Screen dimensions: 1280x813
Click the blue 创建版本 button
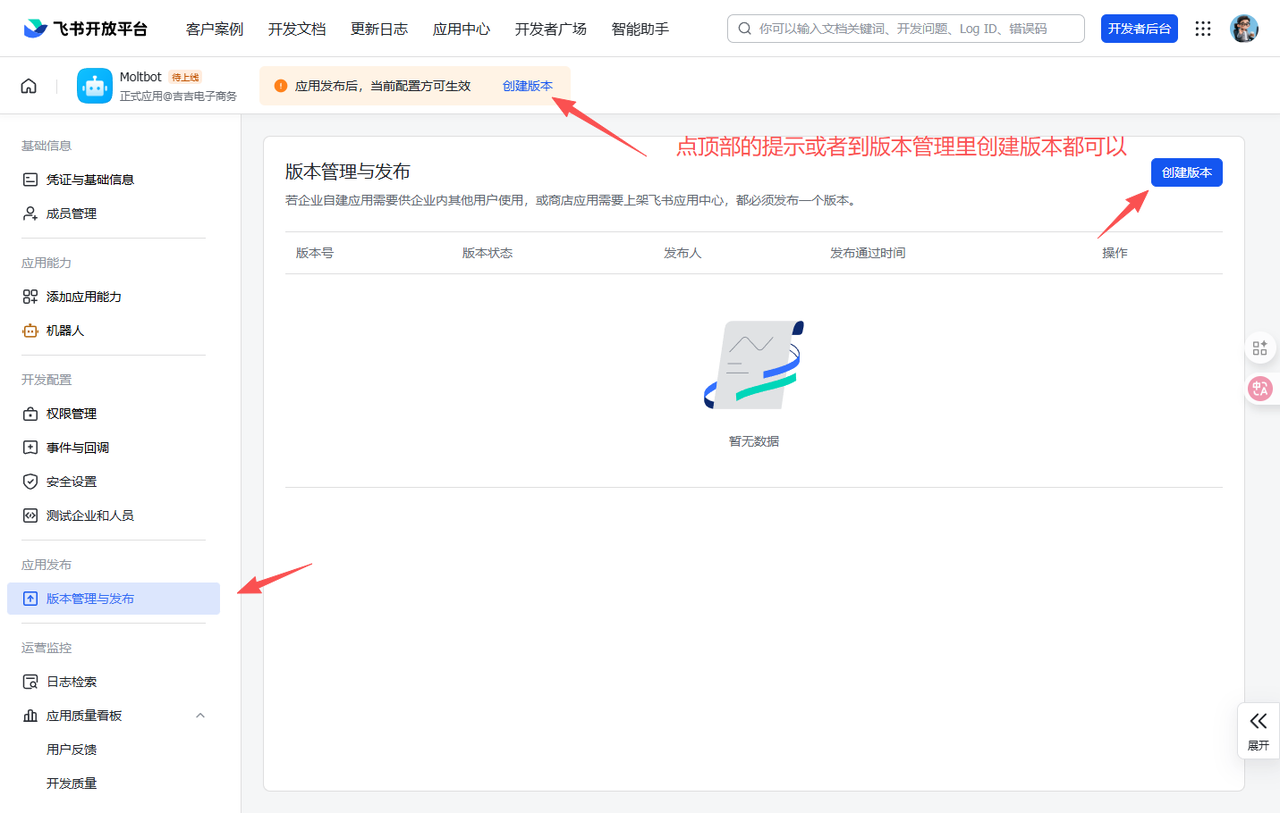pos(1186,172)
